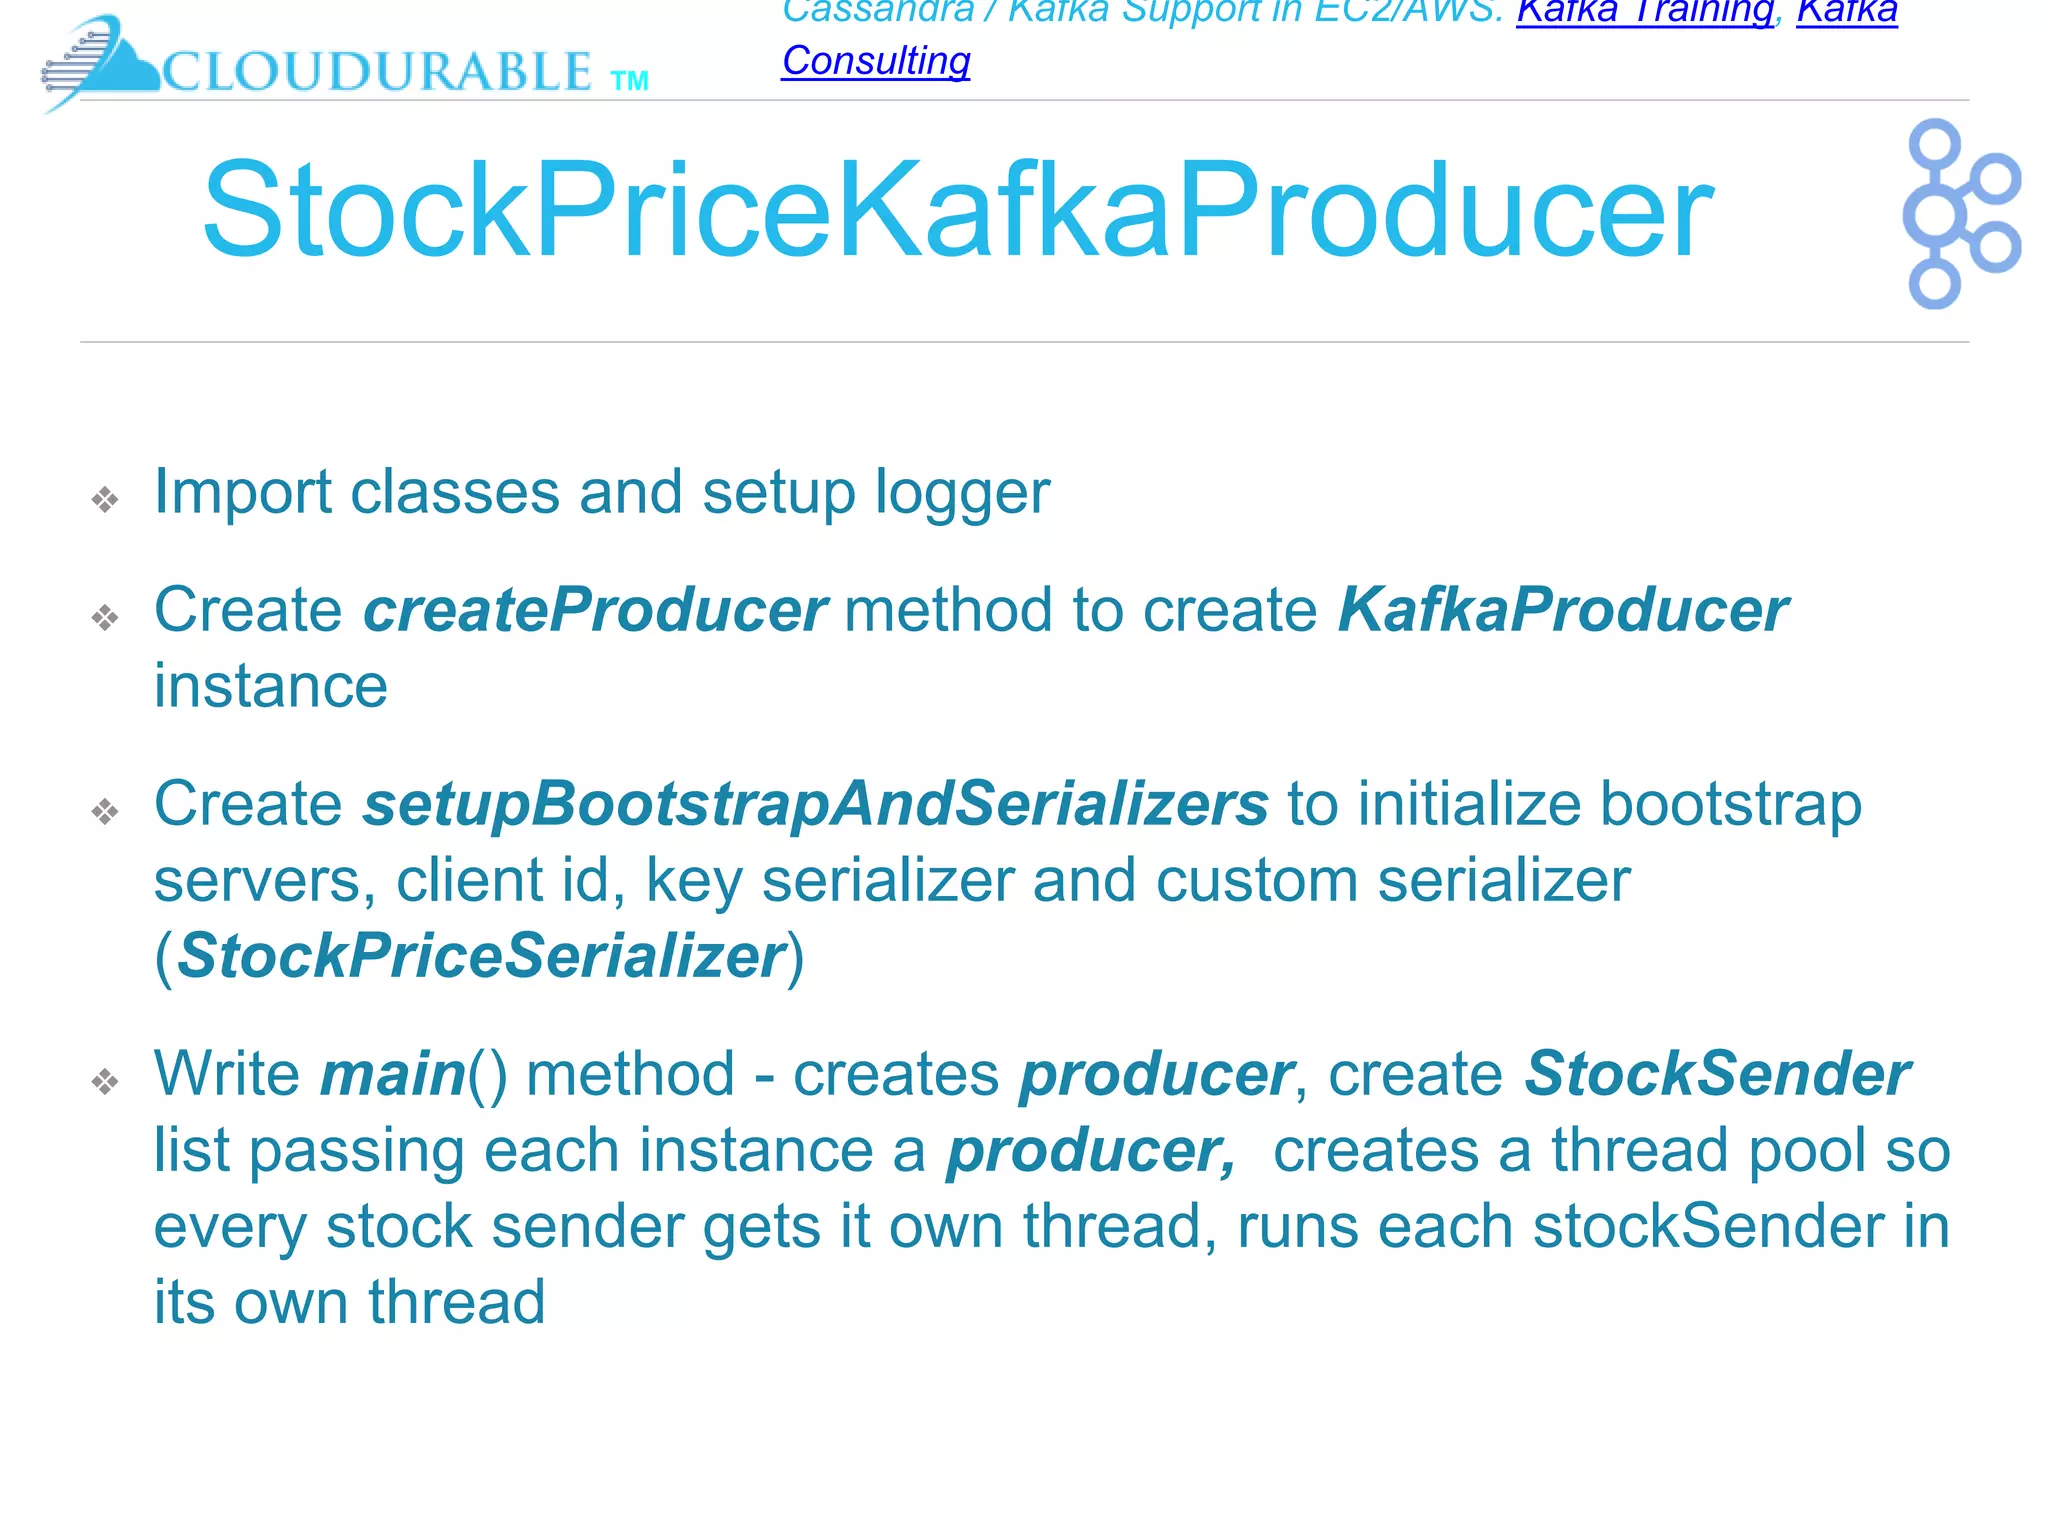Open the Consulting link in the header

click(x=876, y=61)
